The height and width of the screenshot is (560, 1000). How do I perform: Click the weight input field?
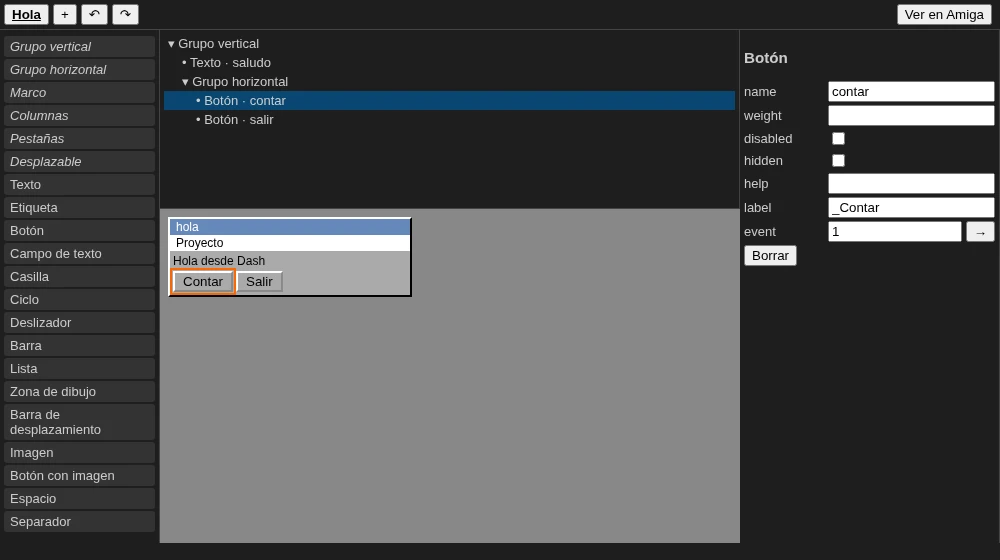911,115
